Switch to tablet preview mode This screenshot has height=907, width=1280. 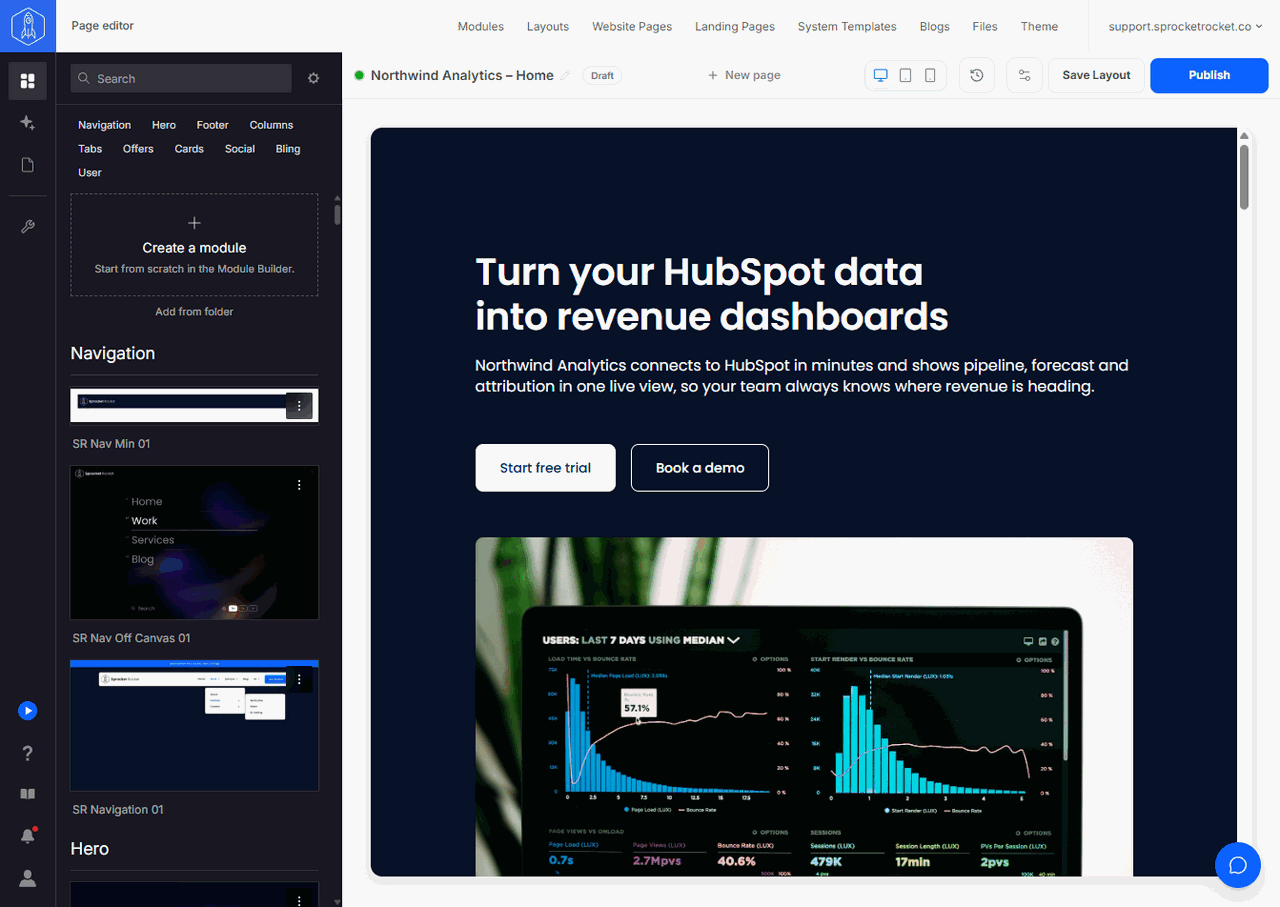(x=906, y=75)
